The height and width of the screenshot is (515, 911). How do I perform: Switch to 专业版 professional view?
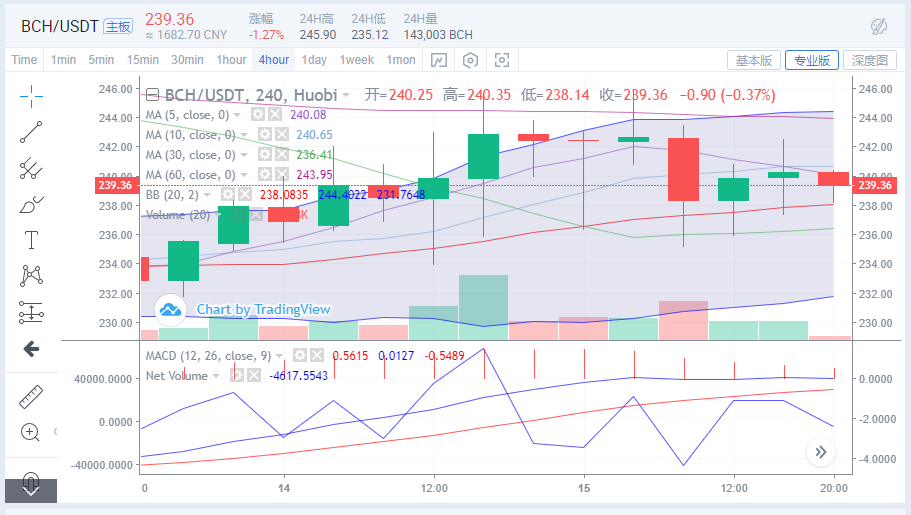[x=812, y=60]
